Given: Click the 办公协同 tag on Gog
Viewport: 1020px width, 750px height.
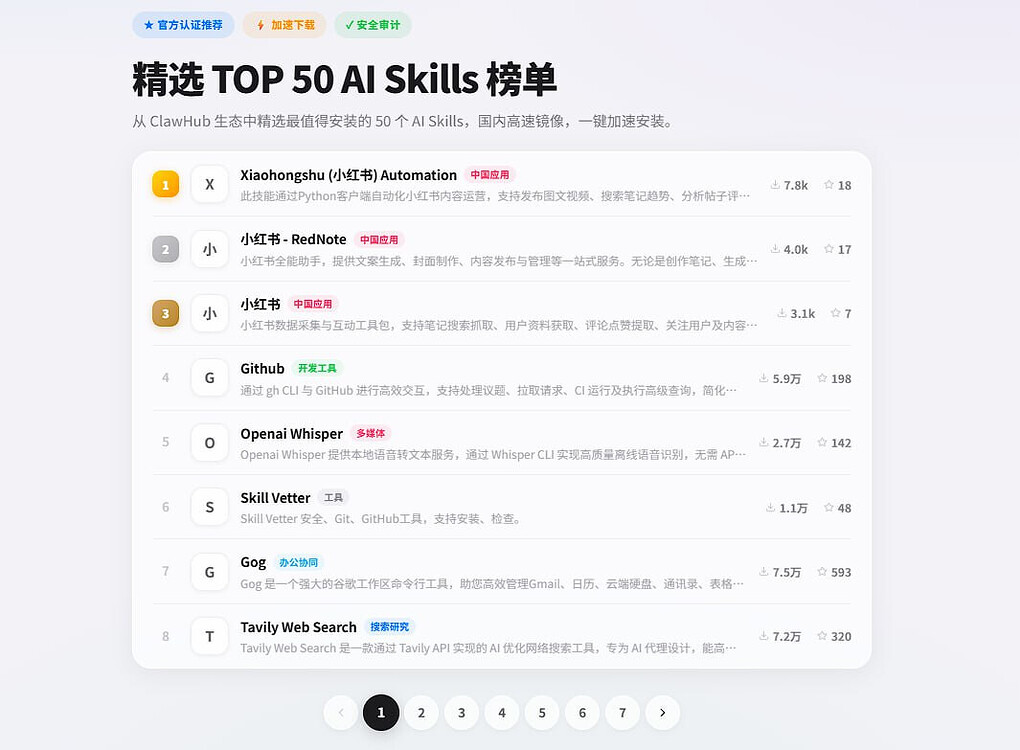Looking at the screenshot, I should pos(299,562).
